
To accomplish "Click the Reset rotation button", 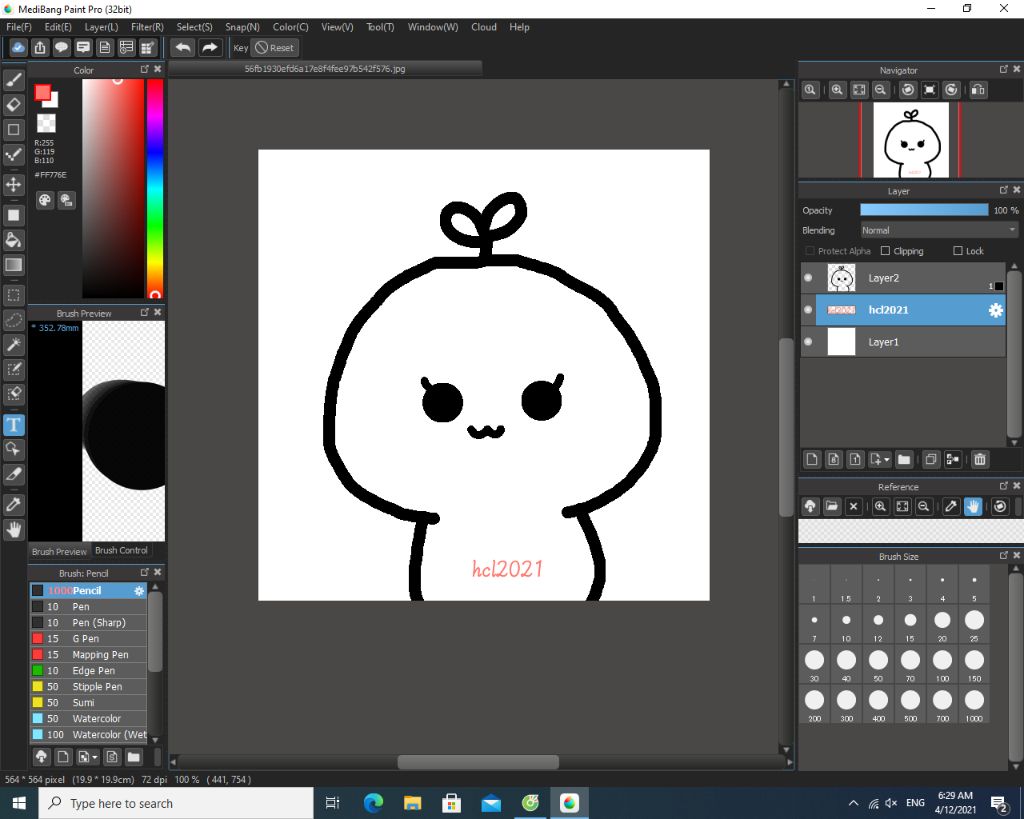I will (x=275, y=48).
